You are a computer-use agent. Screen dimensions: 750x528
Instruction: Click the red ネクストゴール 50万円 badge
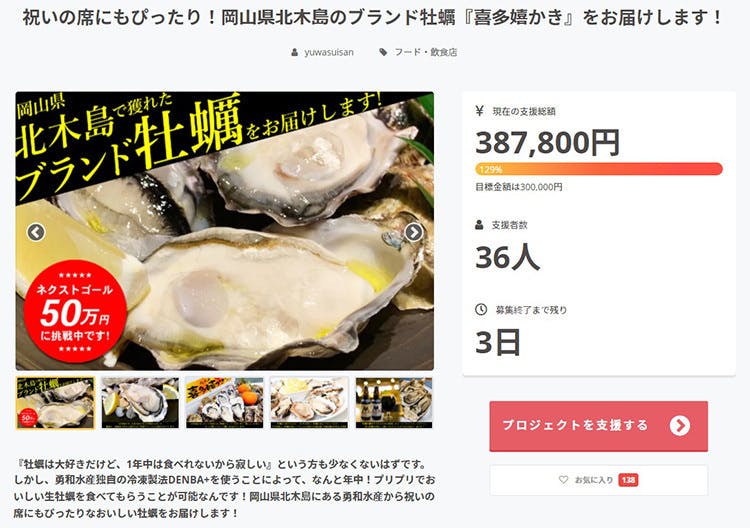tap(75, 312)
